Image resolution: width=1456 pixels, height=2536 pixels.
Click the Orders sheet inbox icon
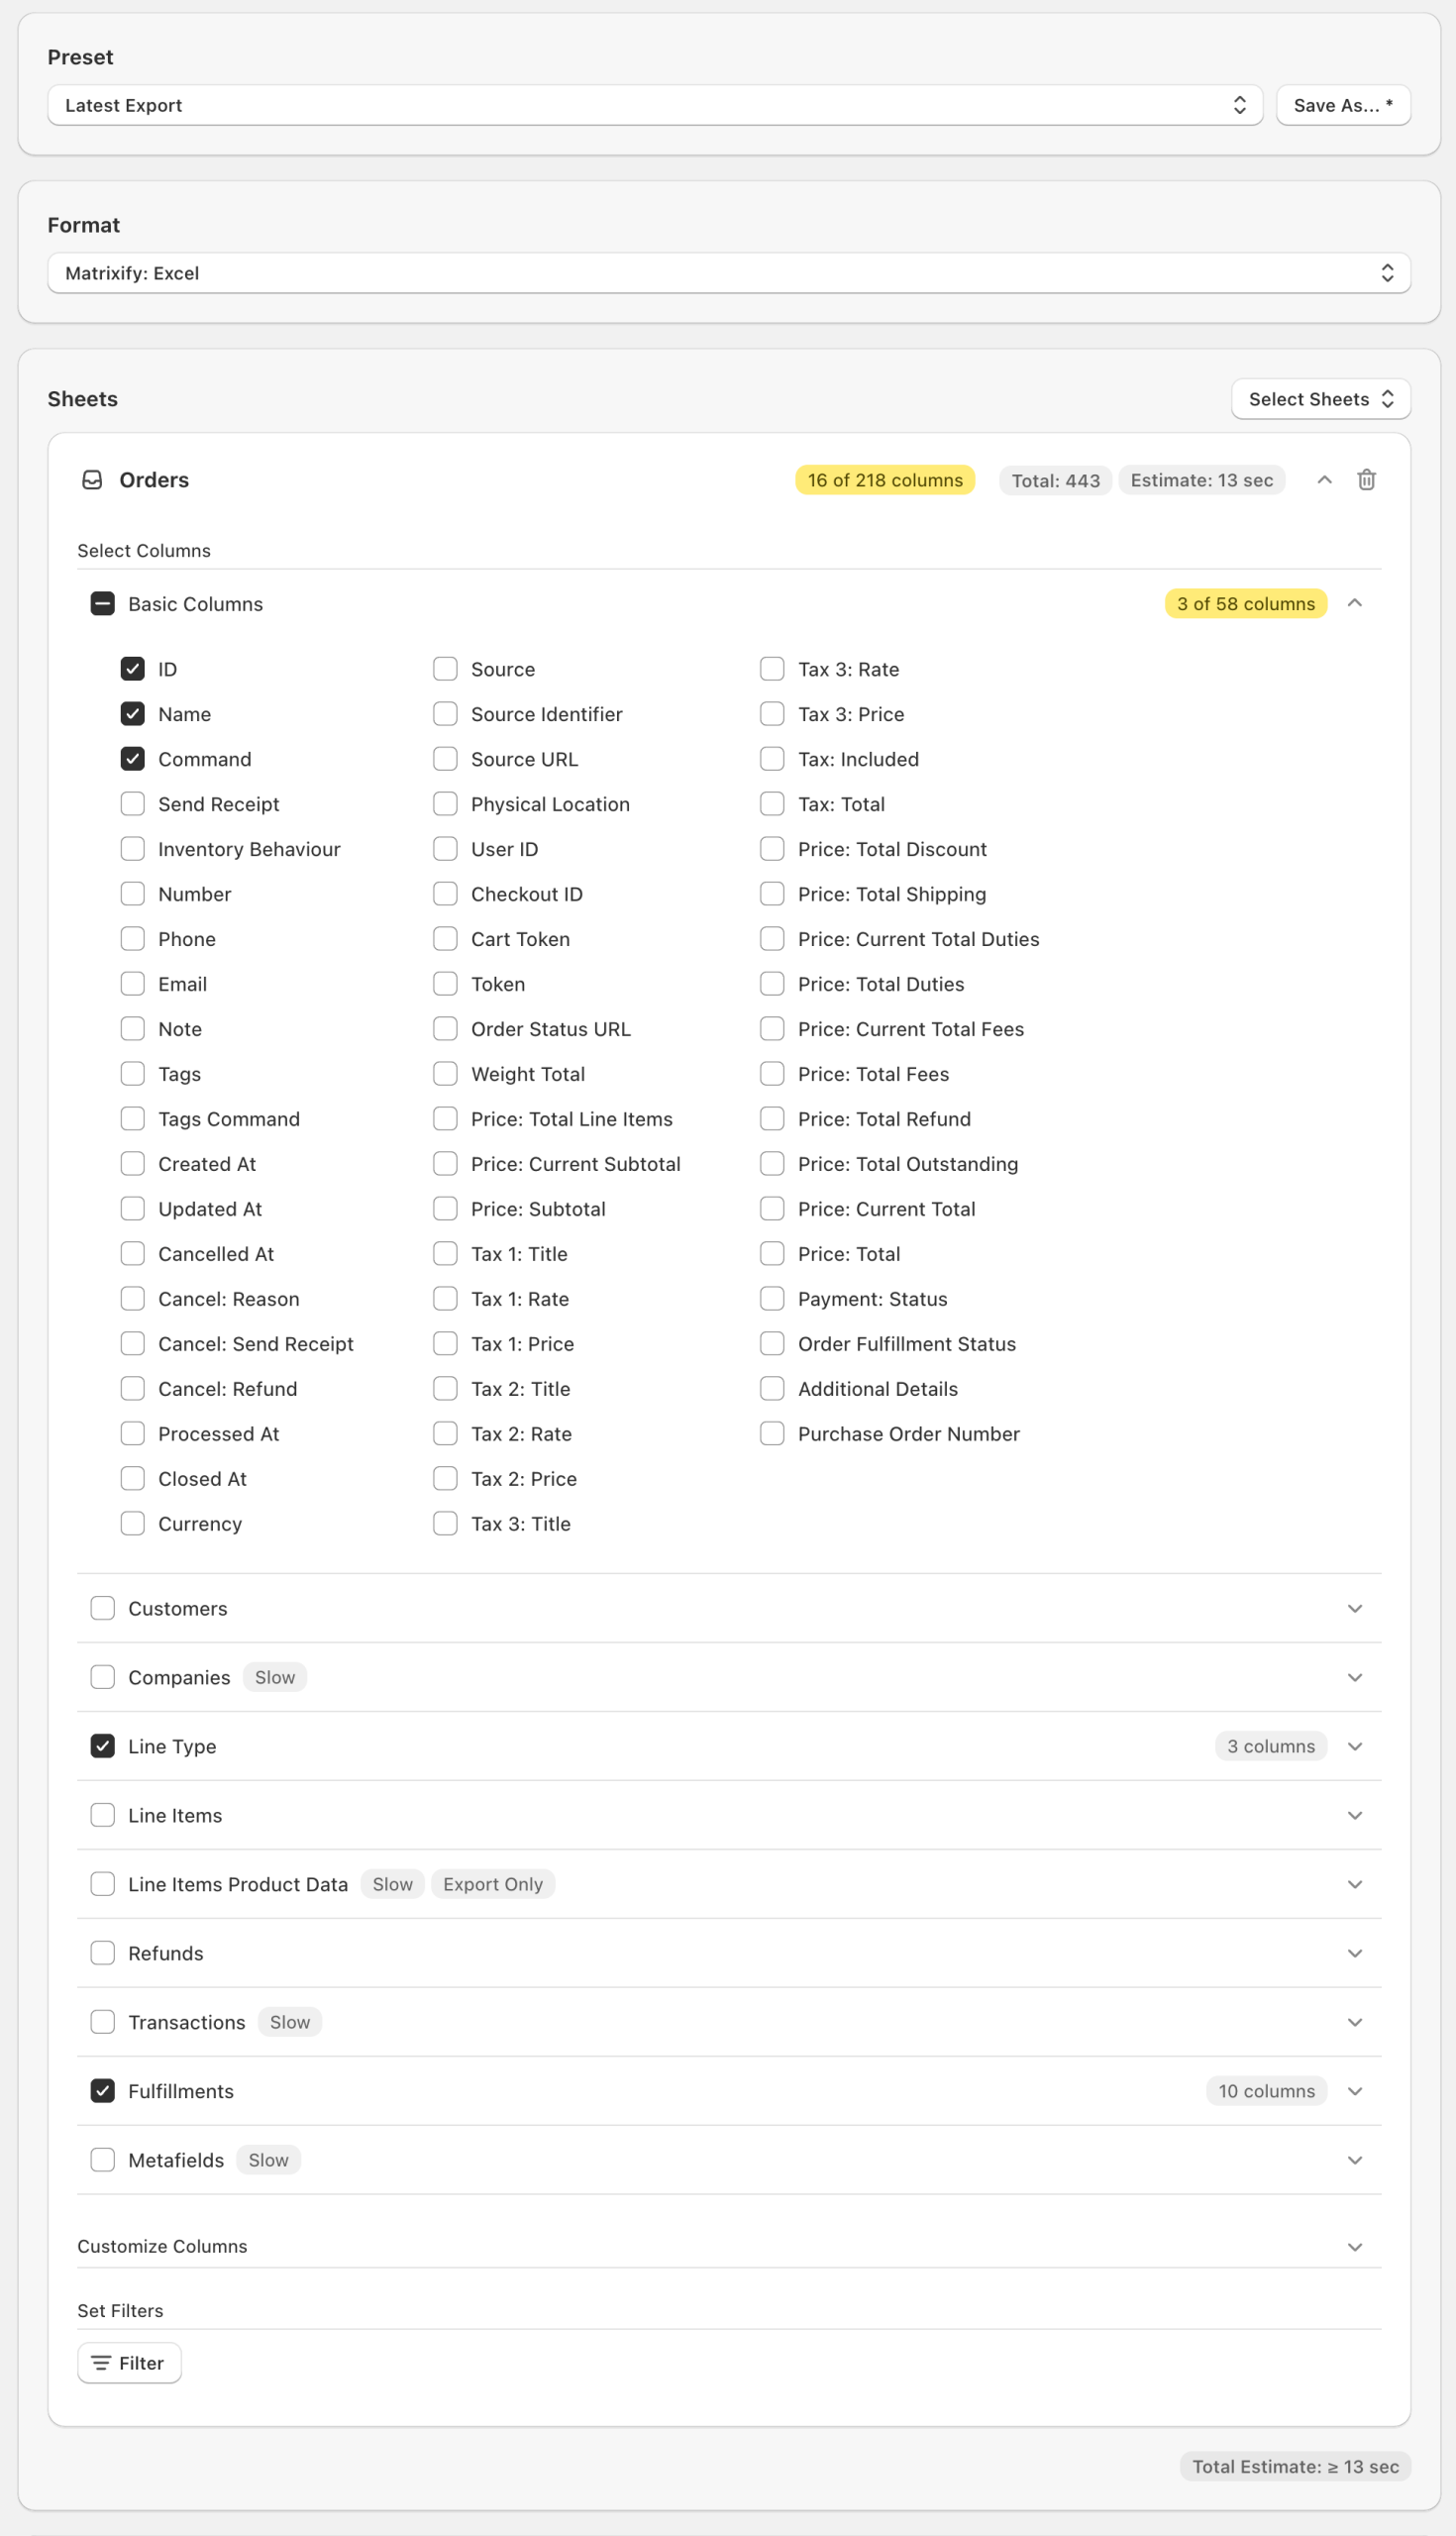click(92, 480)
